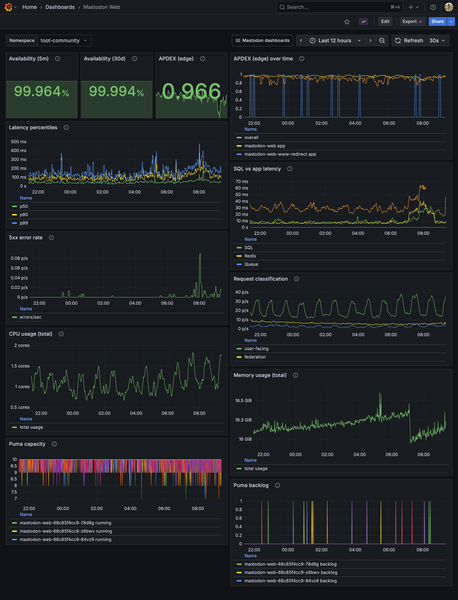Open the help question-mark menu

(x=433, y=7)
